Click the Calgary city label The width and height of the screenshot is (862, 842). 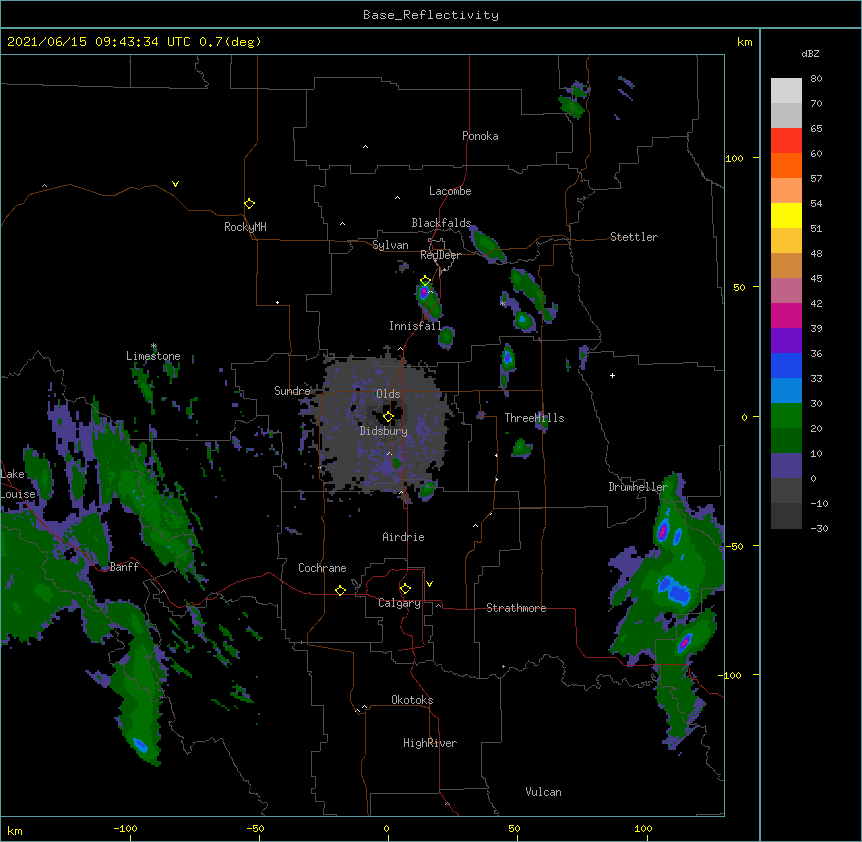click(x=399, y=603)
